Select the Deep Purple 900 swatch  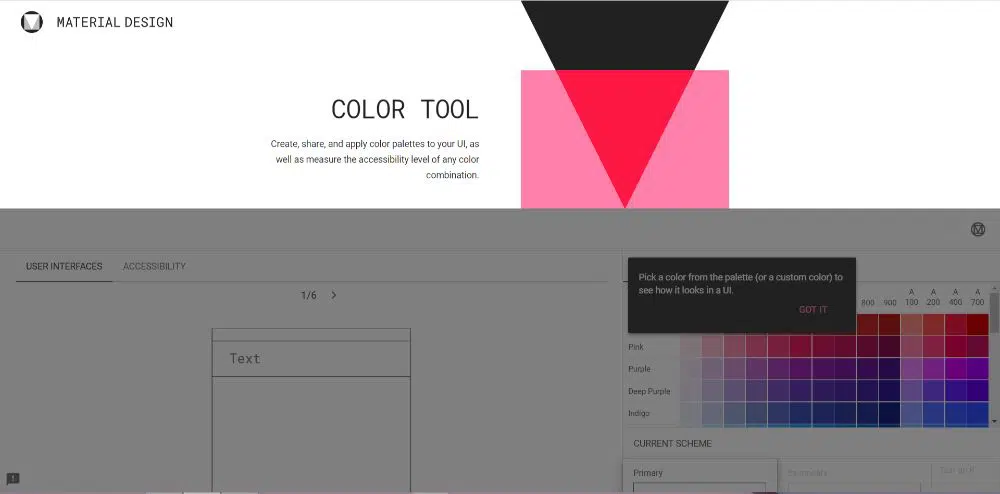click(889, 391)
